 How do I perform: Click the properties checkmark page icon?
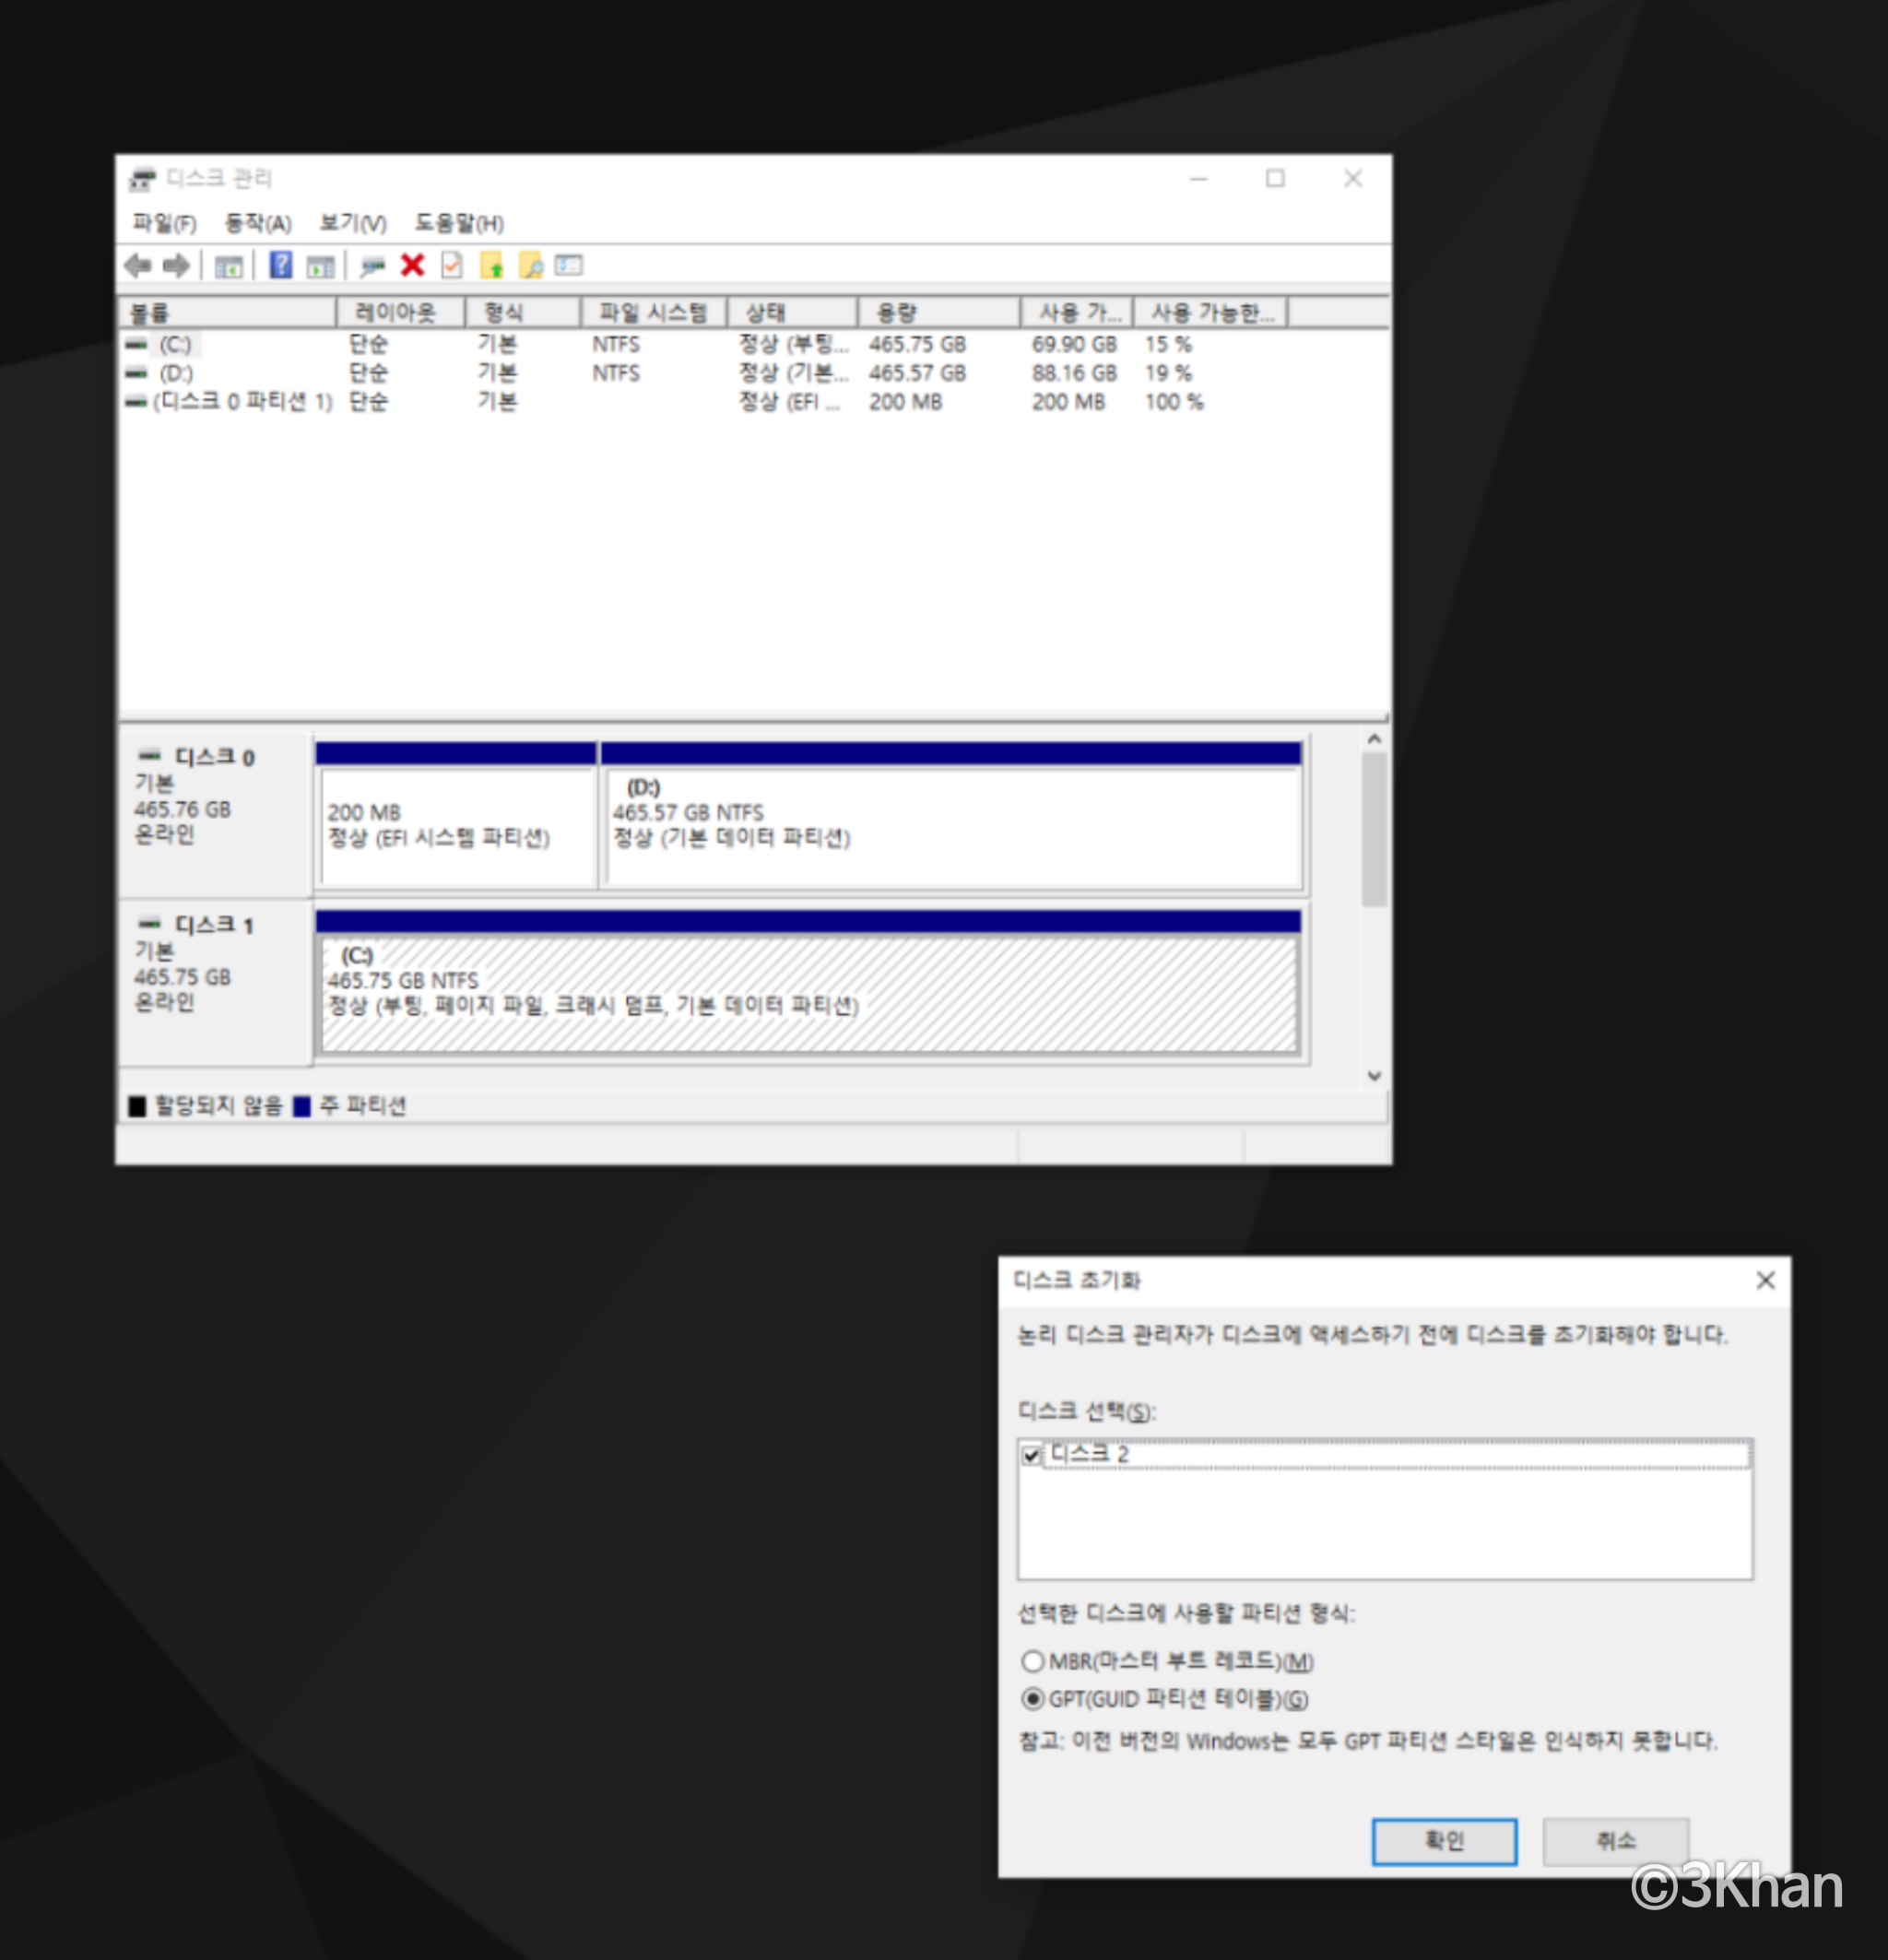click(452, 265)
